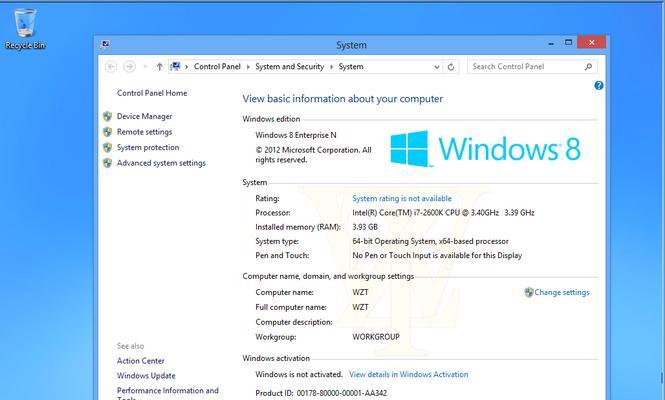This screenshot has height=400, width=665.
Task: Minimize the System window
Action: [550, 43]
